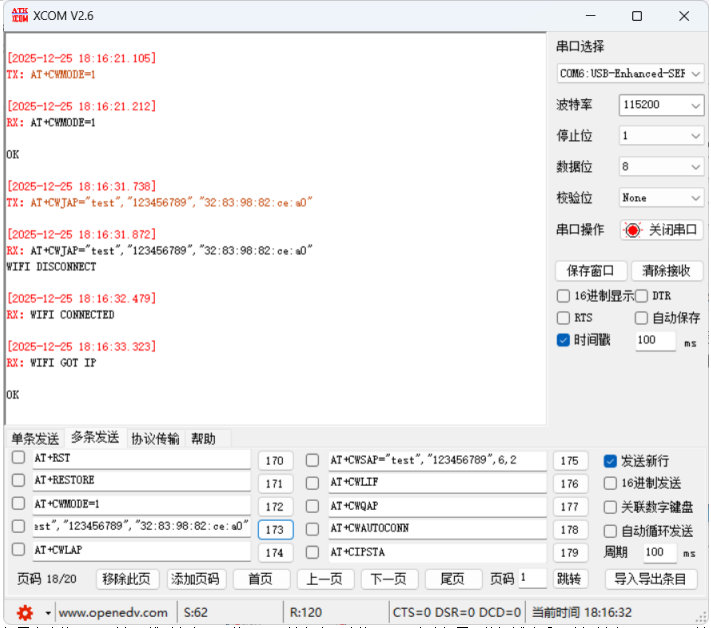This screenshot has width=711, height=628.
Task: Enable 16进制发送 checkbox
Action: (x=610, y=483)
